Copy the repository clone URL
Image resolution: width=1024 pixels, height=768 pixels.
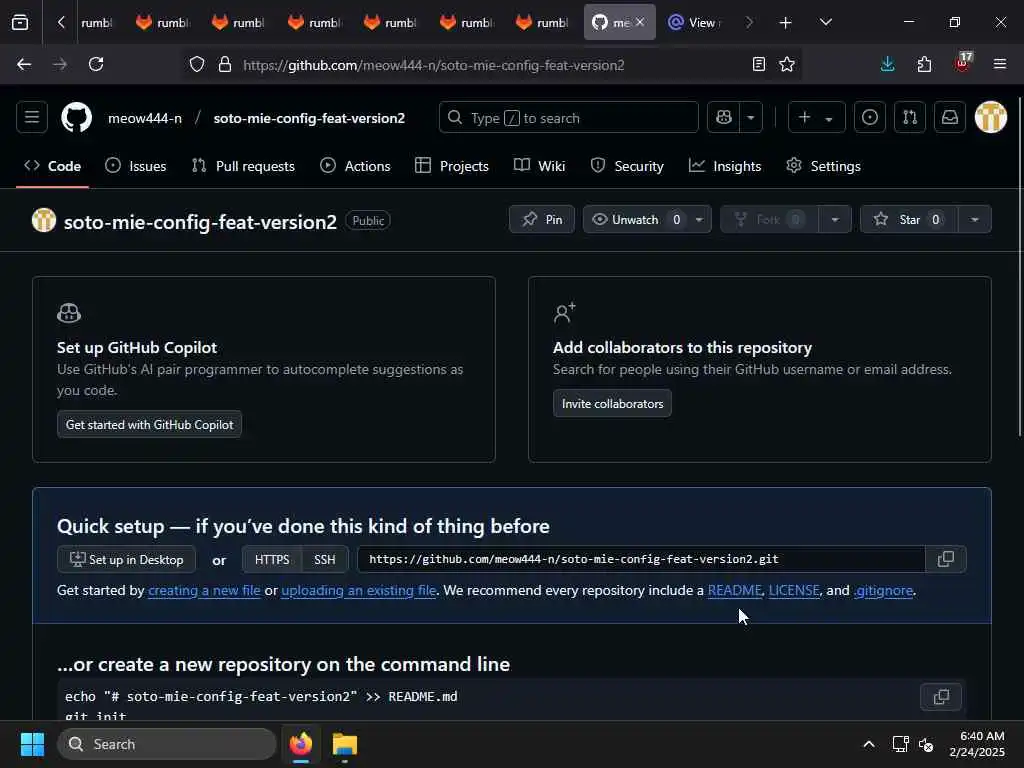pos(945,560)
